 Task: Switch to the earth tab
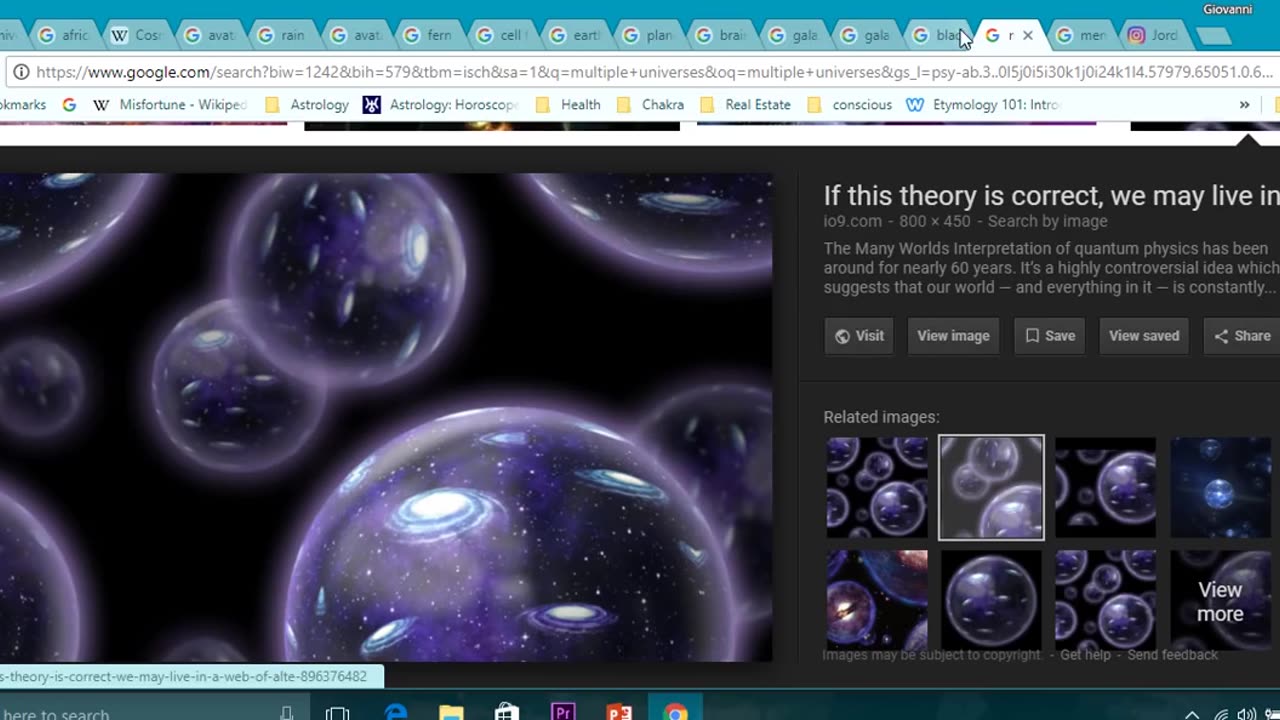click(575, 35)
